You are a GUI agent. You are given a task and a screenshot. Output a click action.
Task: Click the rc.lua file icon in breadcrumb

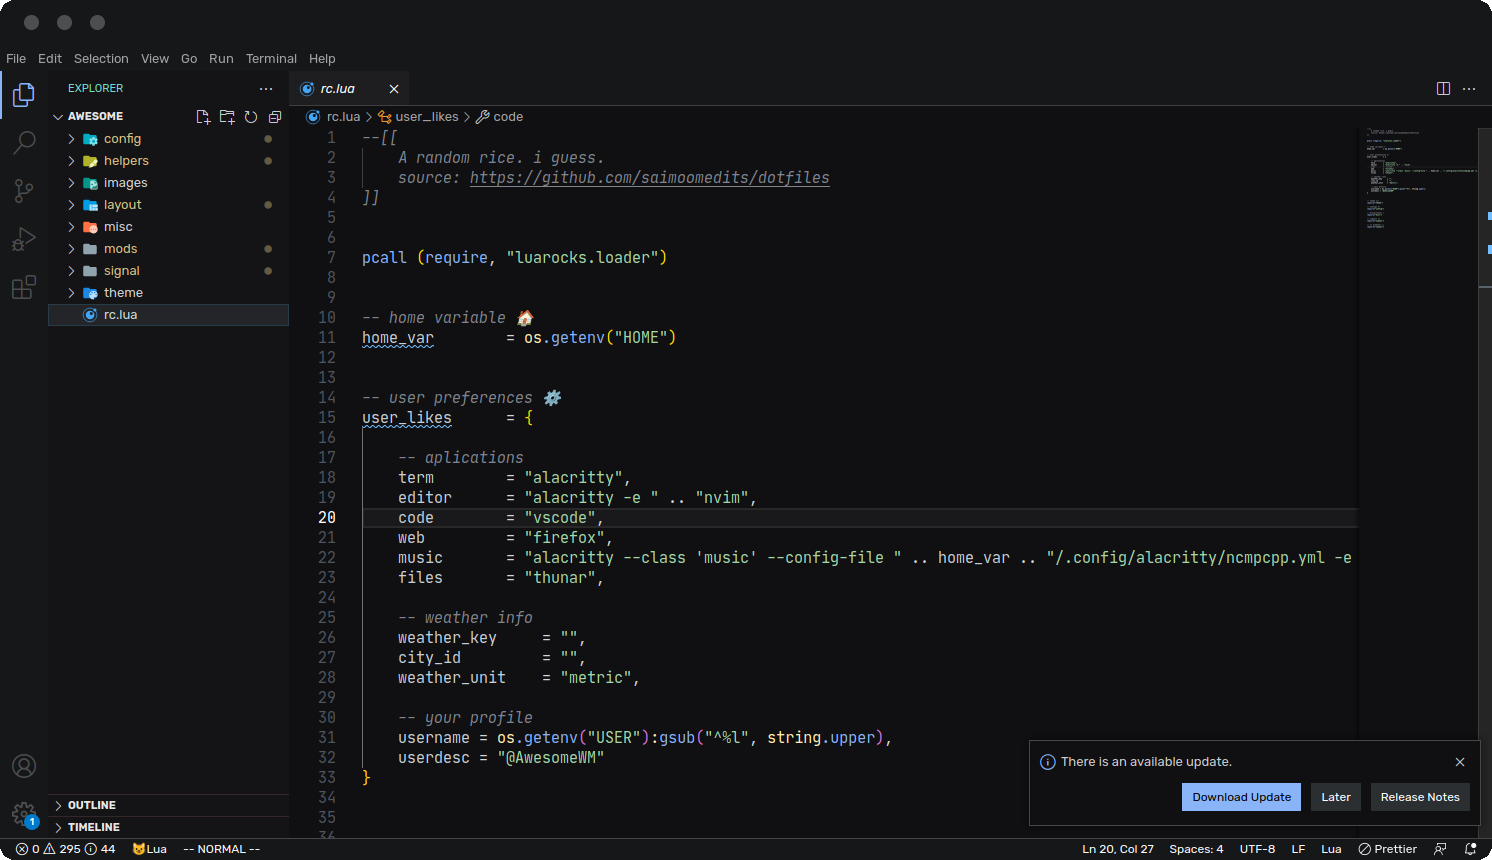pyautogui.click(x=313, y=117)
